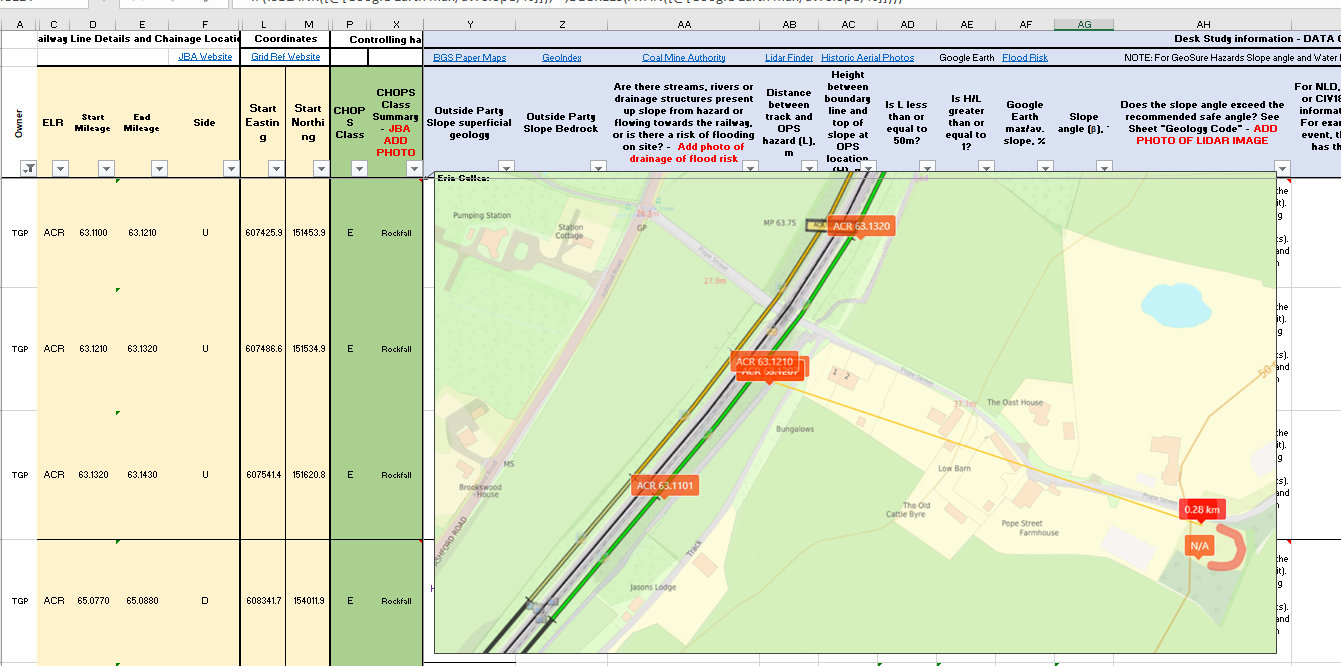Select the cell with start mileage 65.0770
The image size is (1341, 666).
point(93,601)
